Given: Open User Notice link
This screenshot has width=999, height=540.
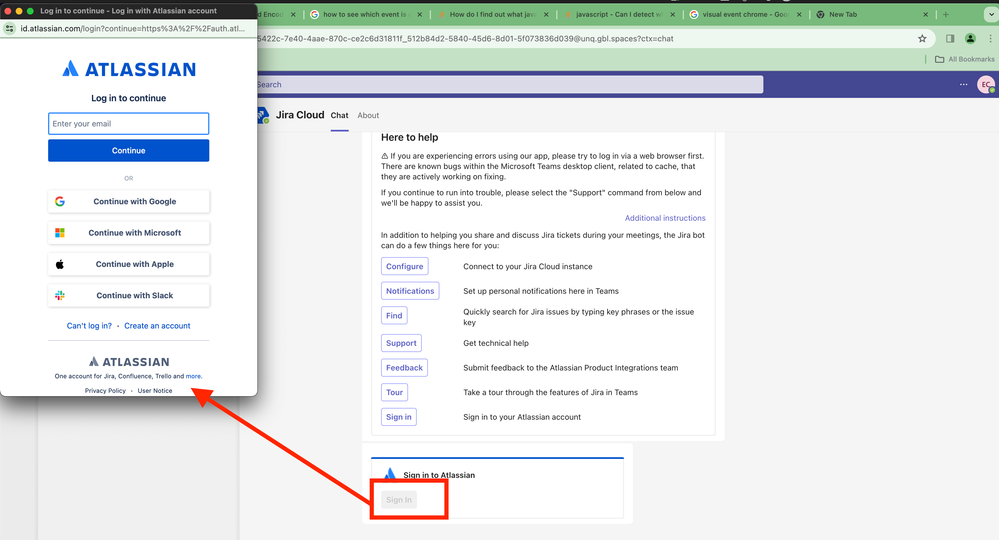Looking at the screenshot, I should click(155, 391).
